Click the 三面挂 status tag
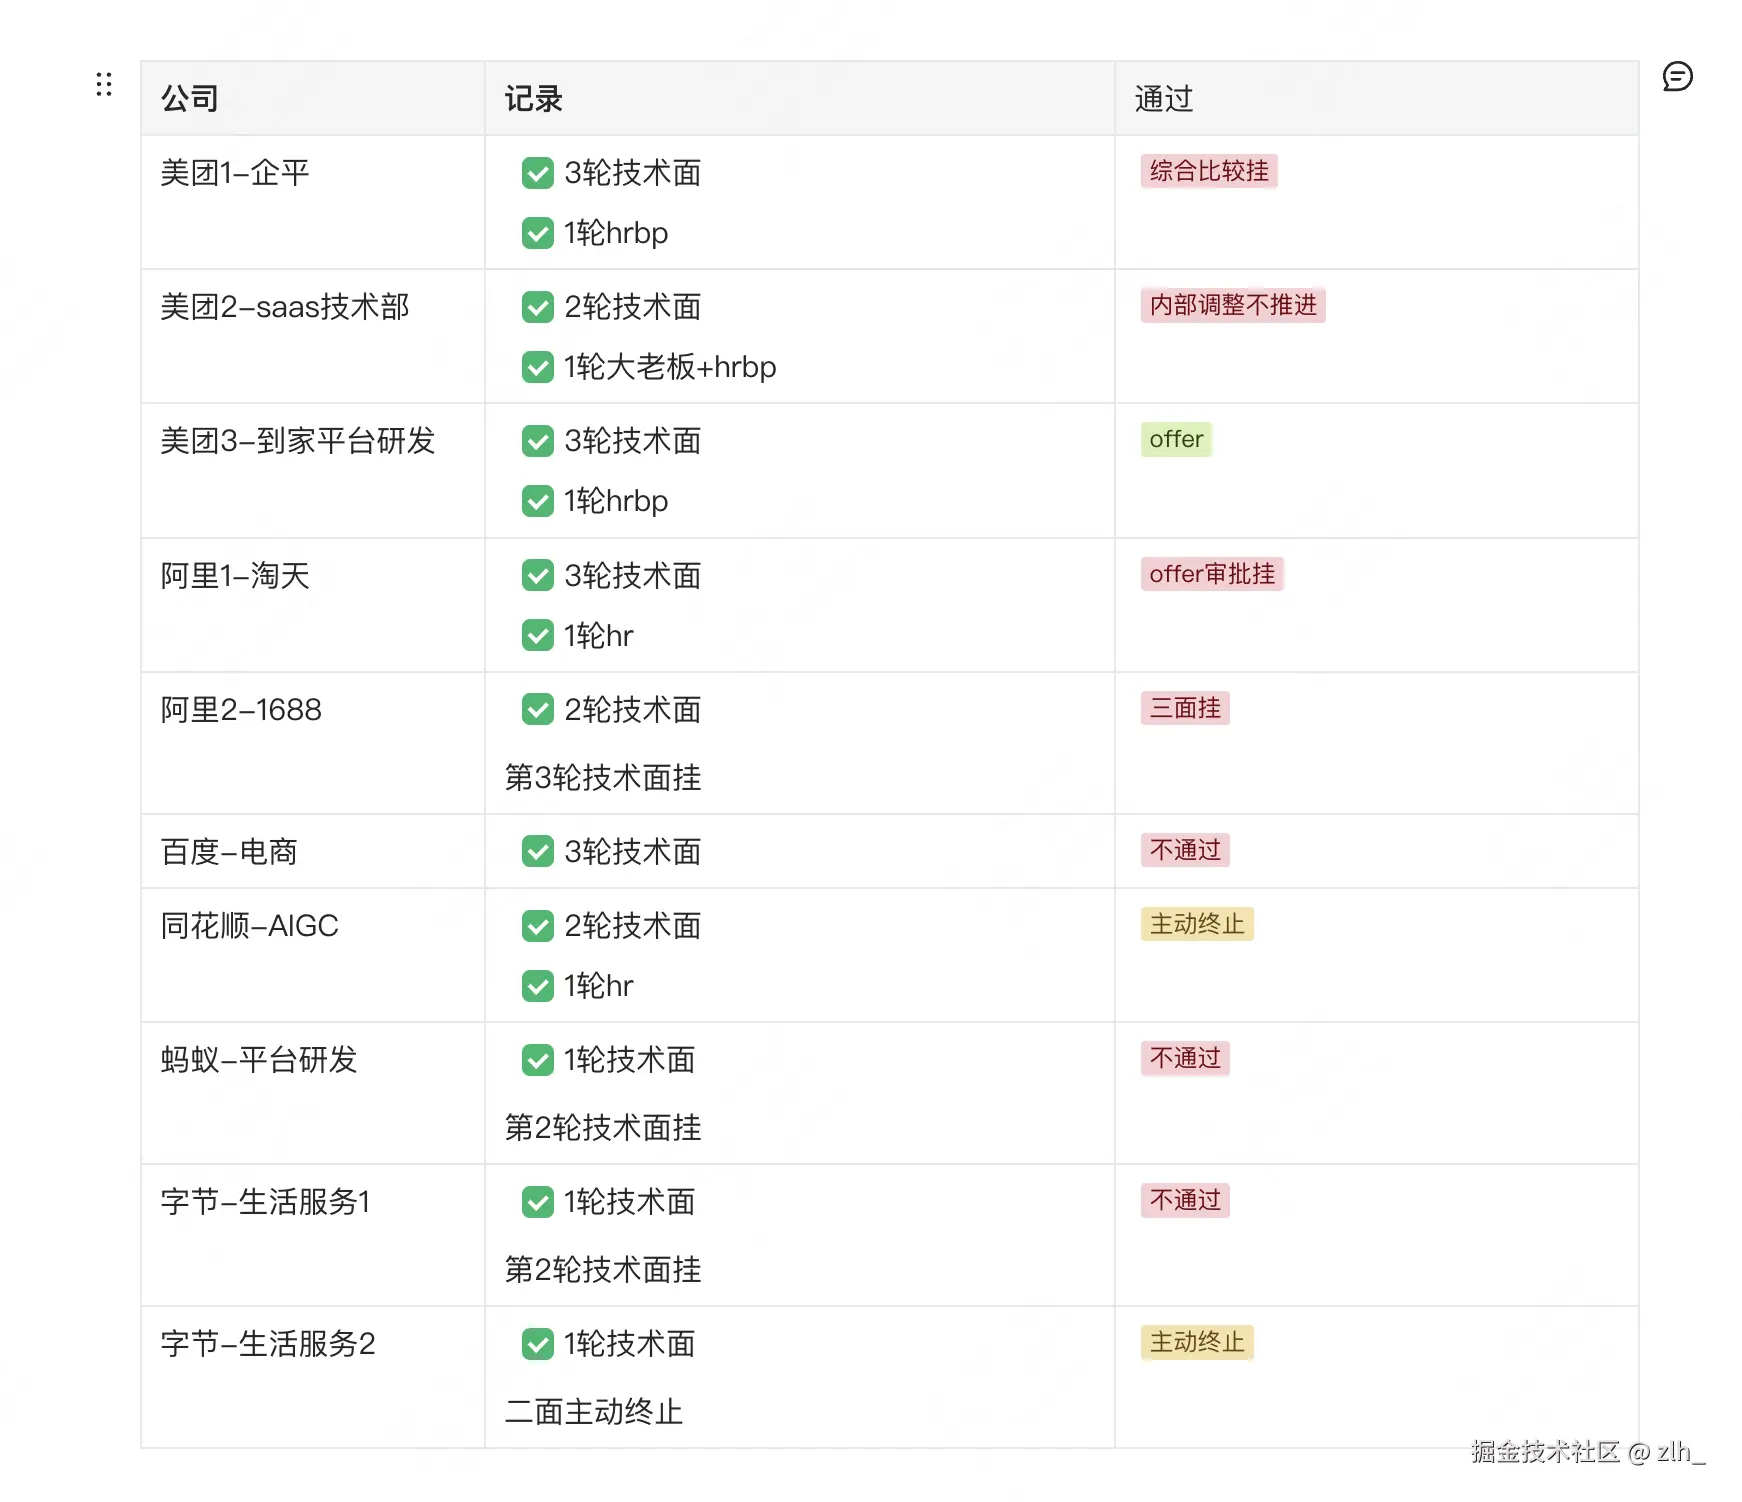This screenshot has width=1742, height=1502. tap(1185, 708)
